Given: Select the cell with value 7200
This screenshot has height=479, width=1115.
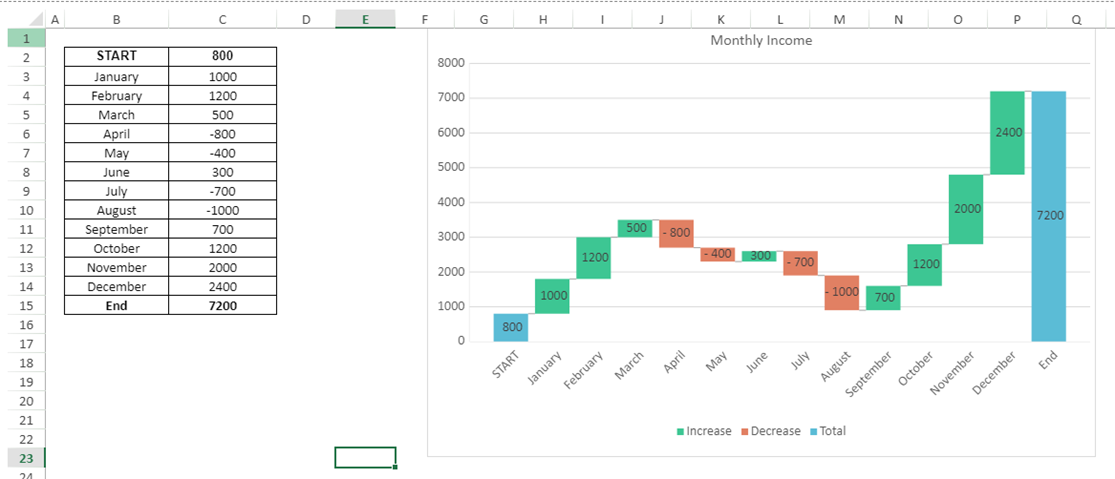Looking at the screenshot, I should 223,306.
